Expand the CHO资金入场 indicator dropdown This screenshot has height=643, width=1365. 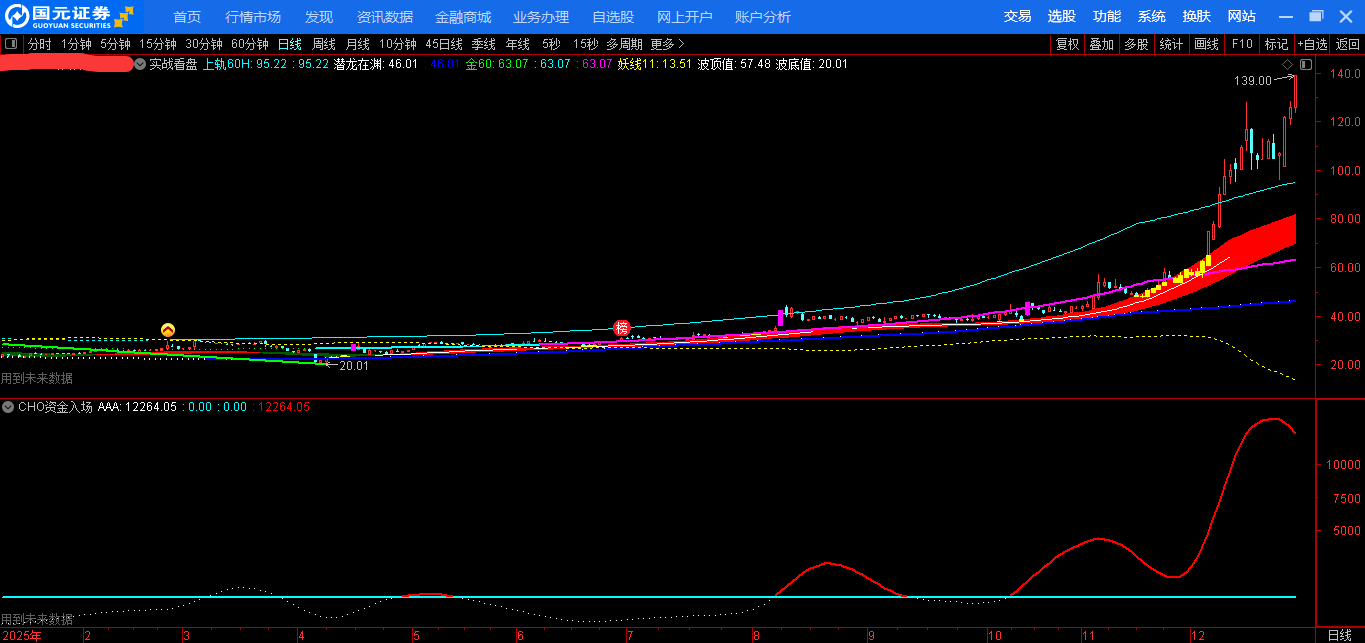click(8, 407)
